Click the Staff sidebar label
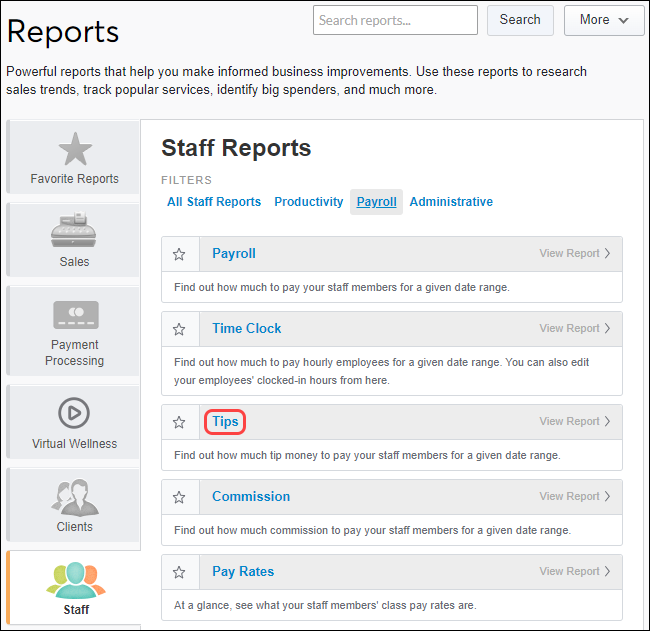 [76, 610]
